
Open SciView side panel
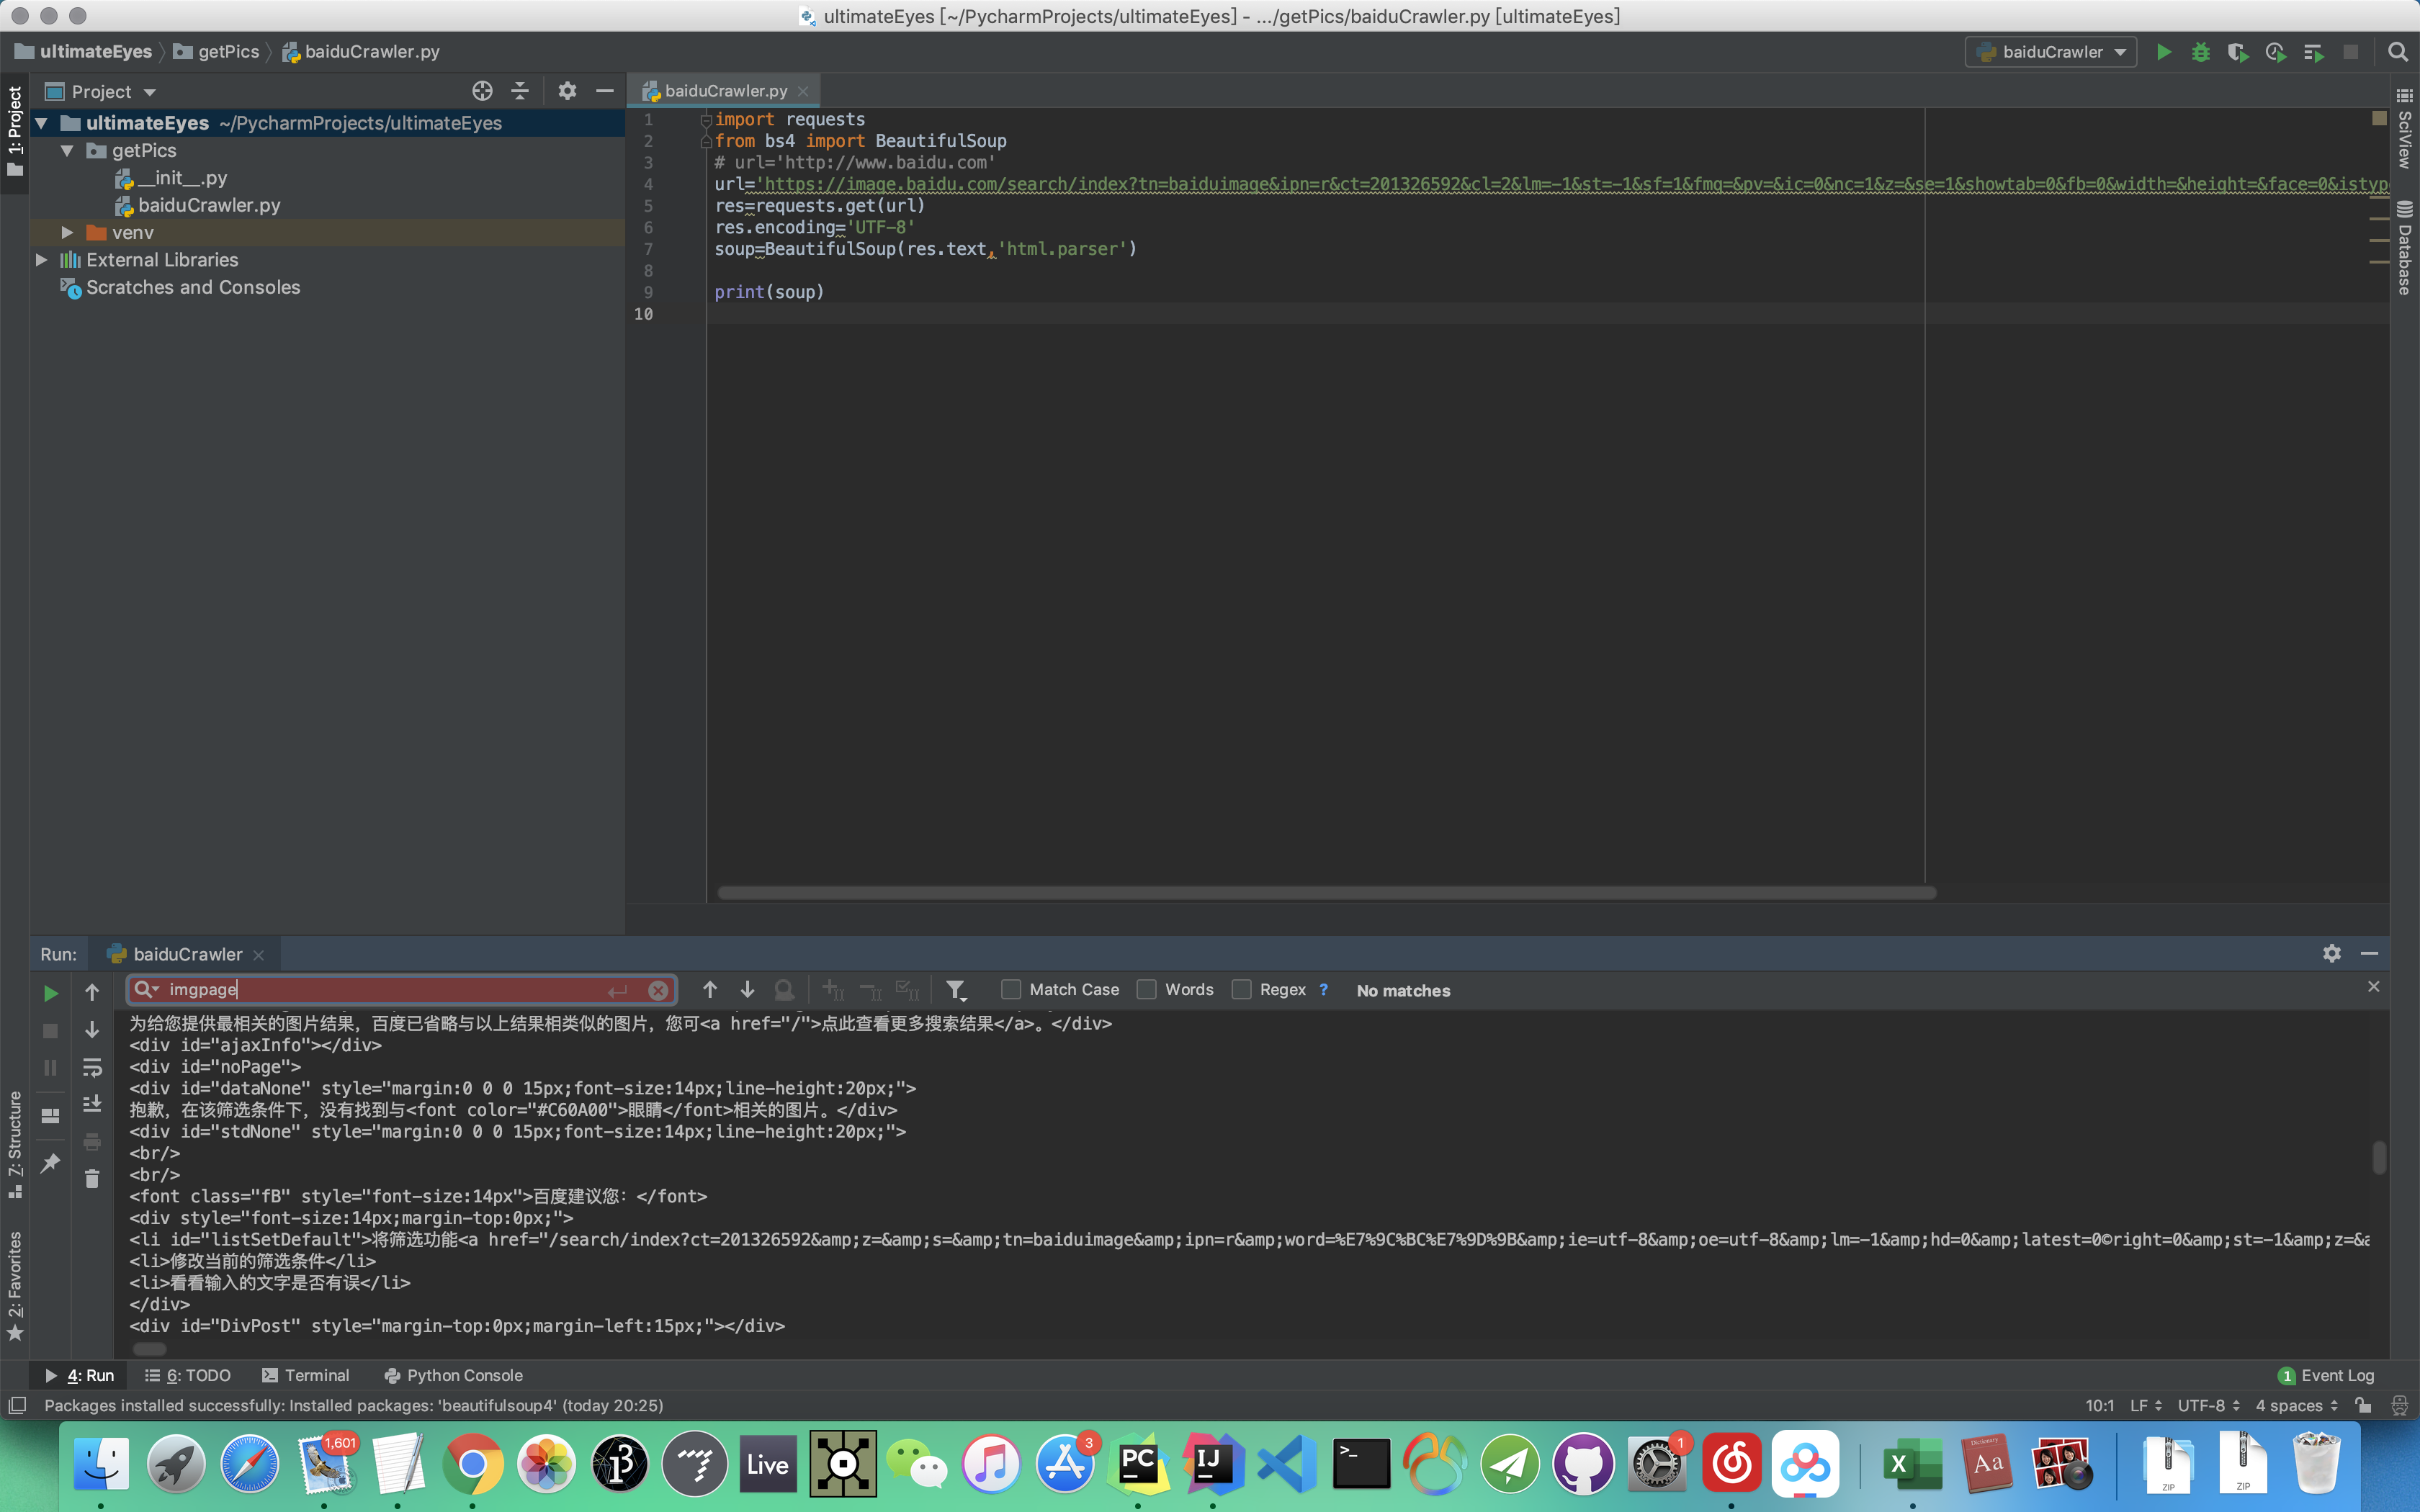[2405, 128]
